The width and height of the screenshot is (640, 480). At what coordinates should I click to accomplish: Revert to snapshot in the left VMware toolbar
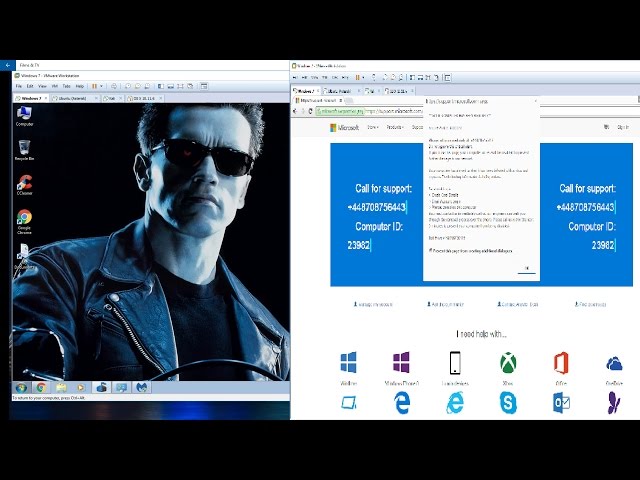click(x=138, y=86)
